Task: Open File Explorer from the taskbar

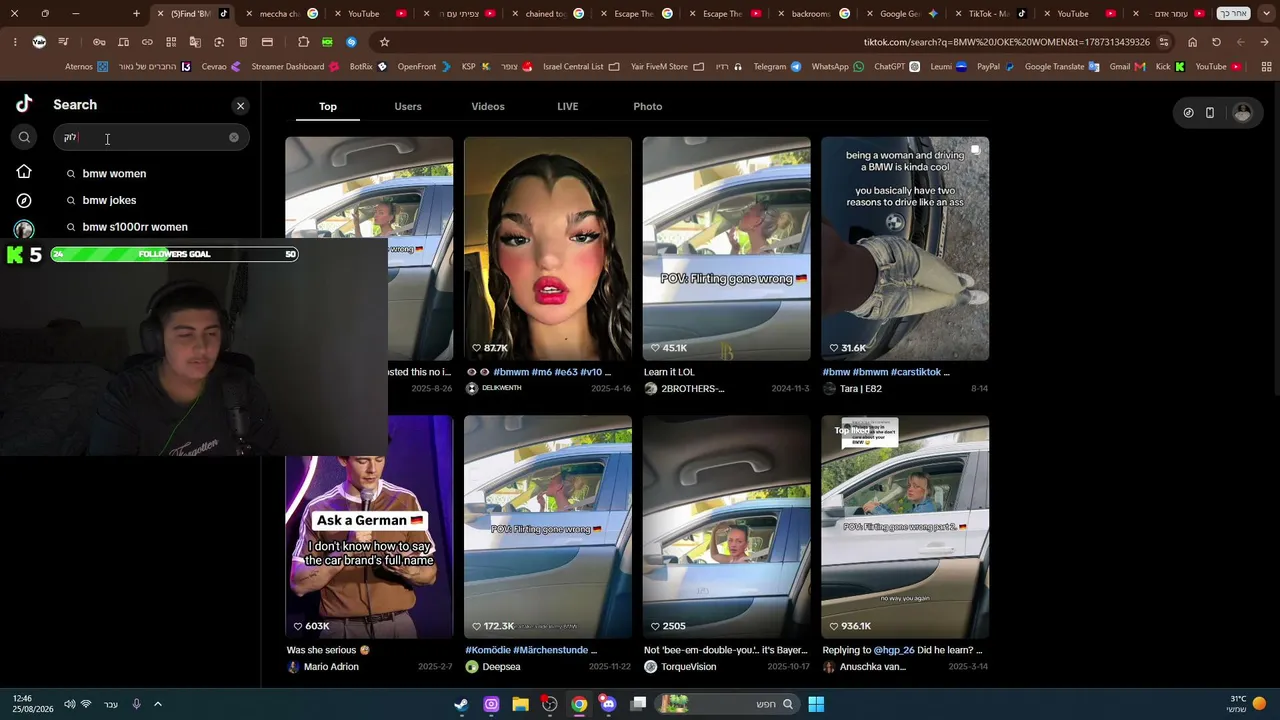Action: (x=520, y=704)
